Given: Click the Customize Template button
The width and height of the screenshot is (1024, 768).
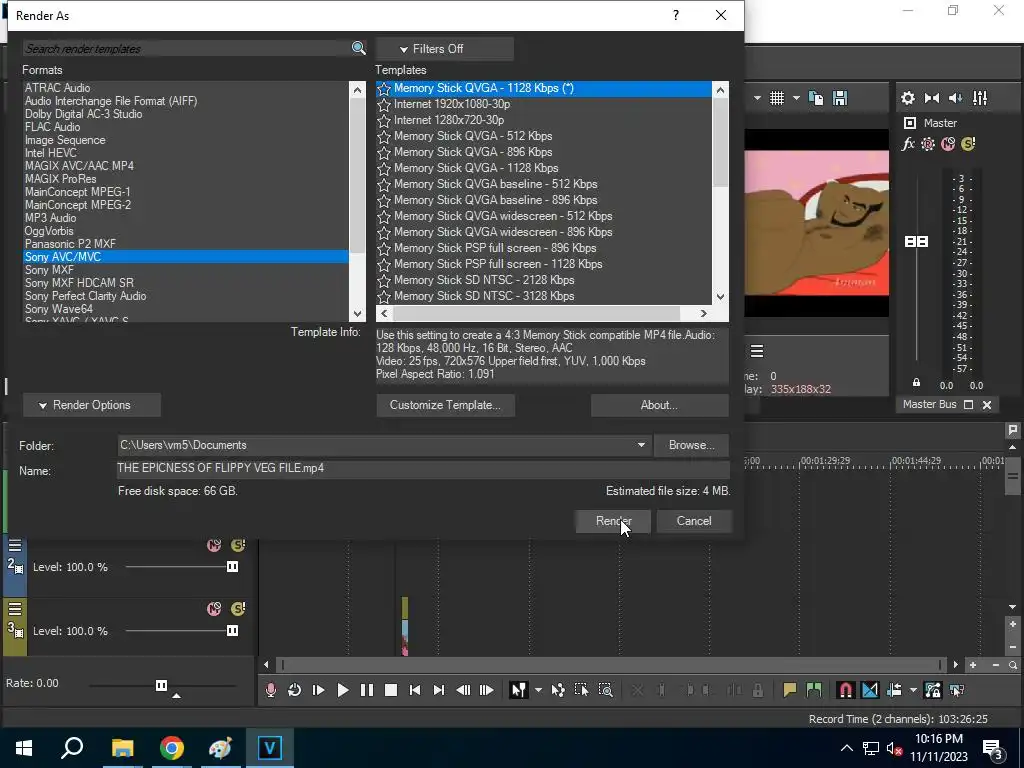Looking at the screenshot, I should point(445,405).
